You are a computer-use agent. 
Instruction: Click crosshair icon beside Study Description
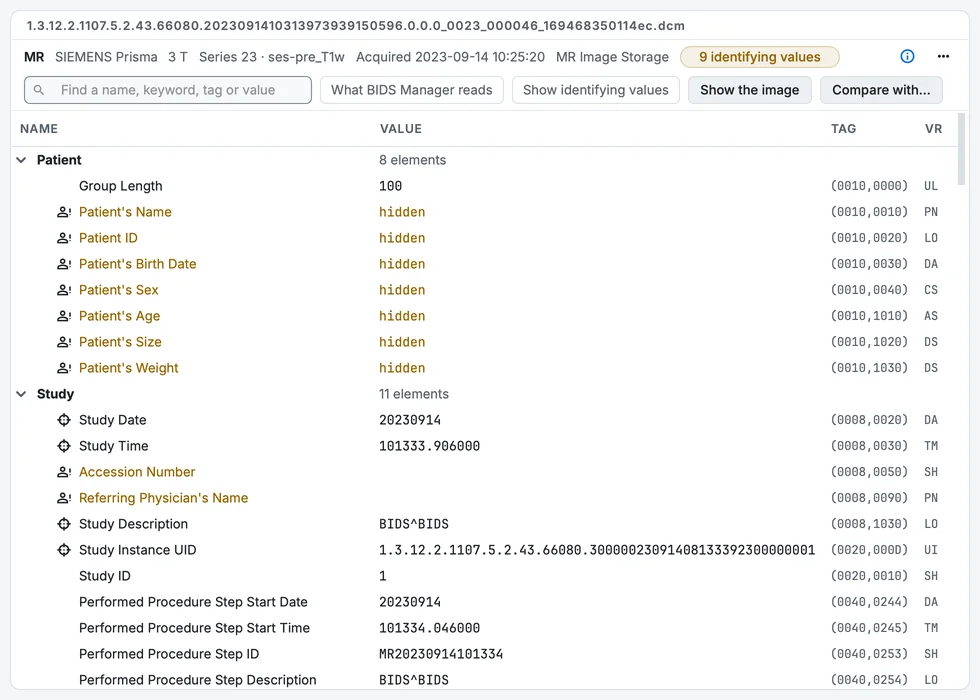(x=64, y=524)
